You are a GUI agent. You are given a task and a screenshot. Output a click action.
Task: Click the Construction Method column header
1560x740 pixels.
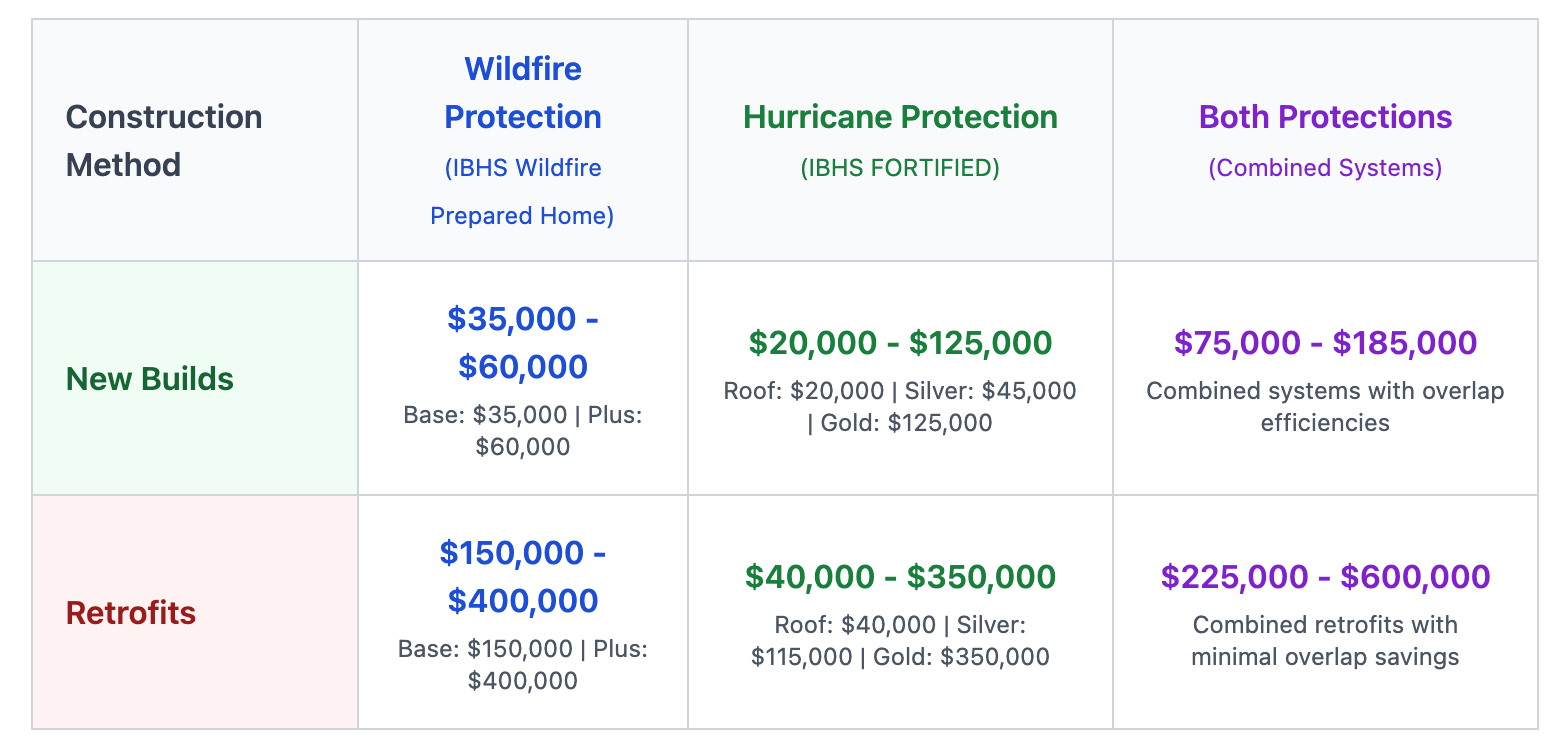pos(164,141)
